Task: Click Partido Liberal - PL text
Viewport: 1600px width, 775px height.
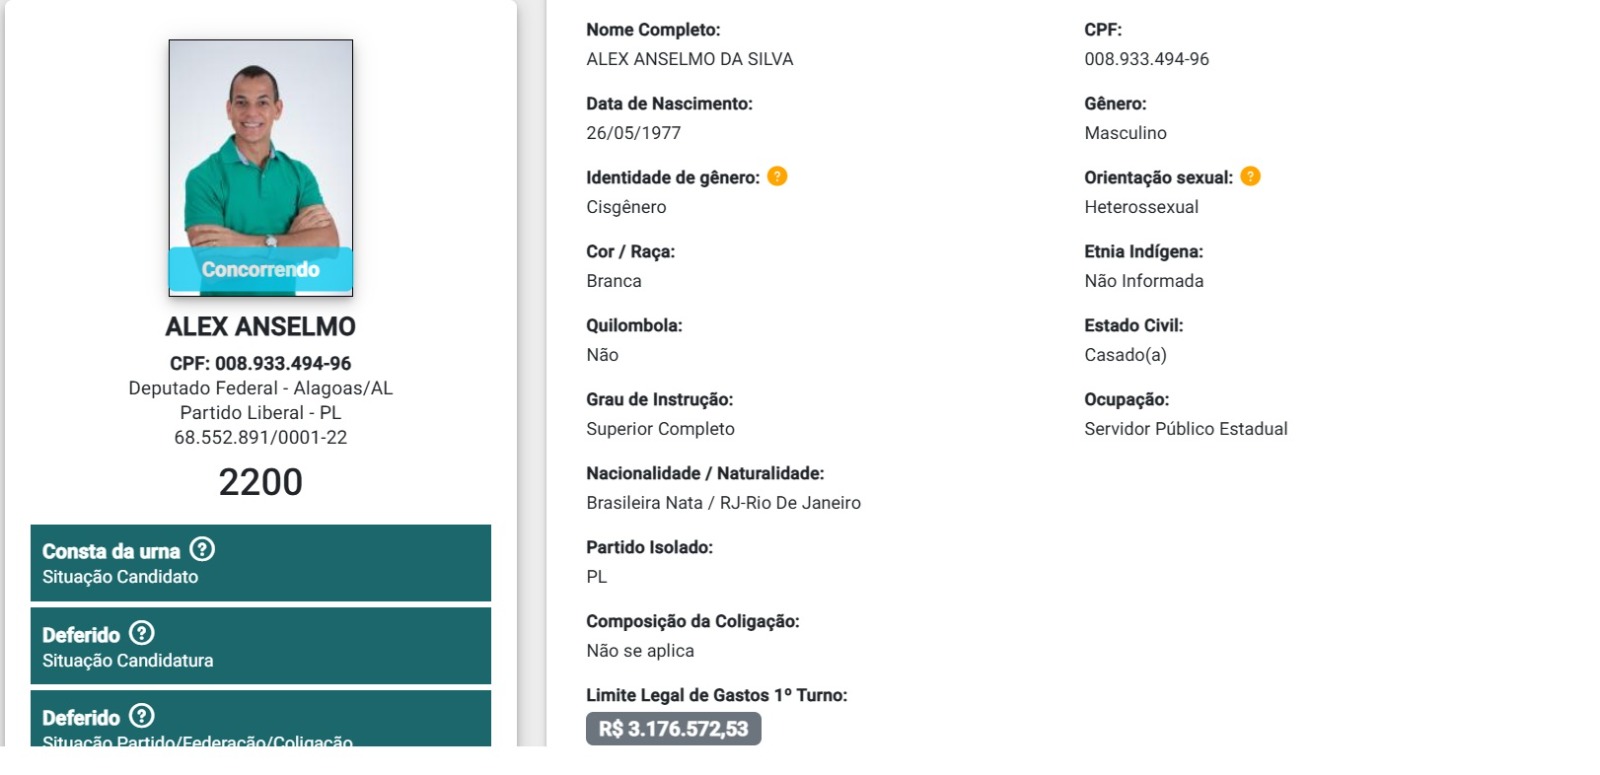Action: 260,412
